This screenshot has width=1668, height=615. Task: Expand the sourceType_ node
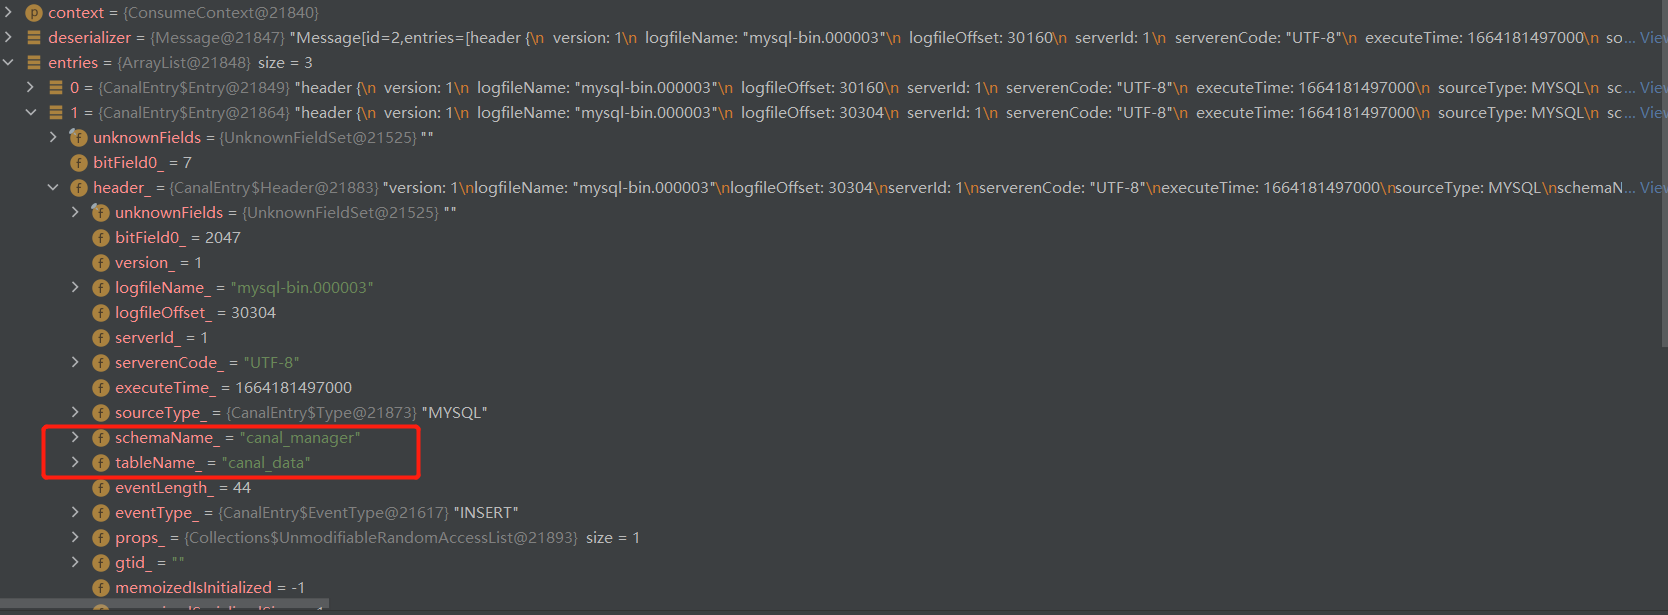point(78,412)
